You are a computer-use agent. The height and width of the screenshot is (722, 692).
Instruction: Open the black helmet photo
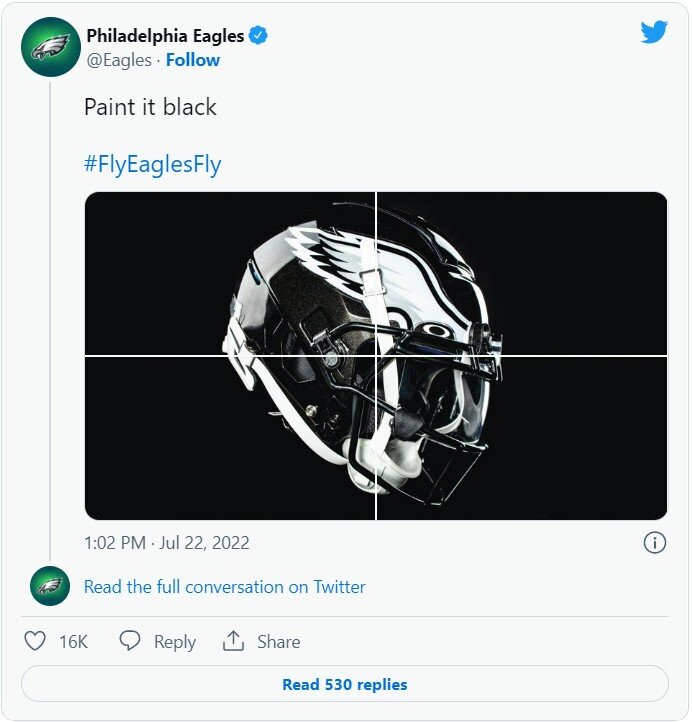375,355
